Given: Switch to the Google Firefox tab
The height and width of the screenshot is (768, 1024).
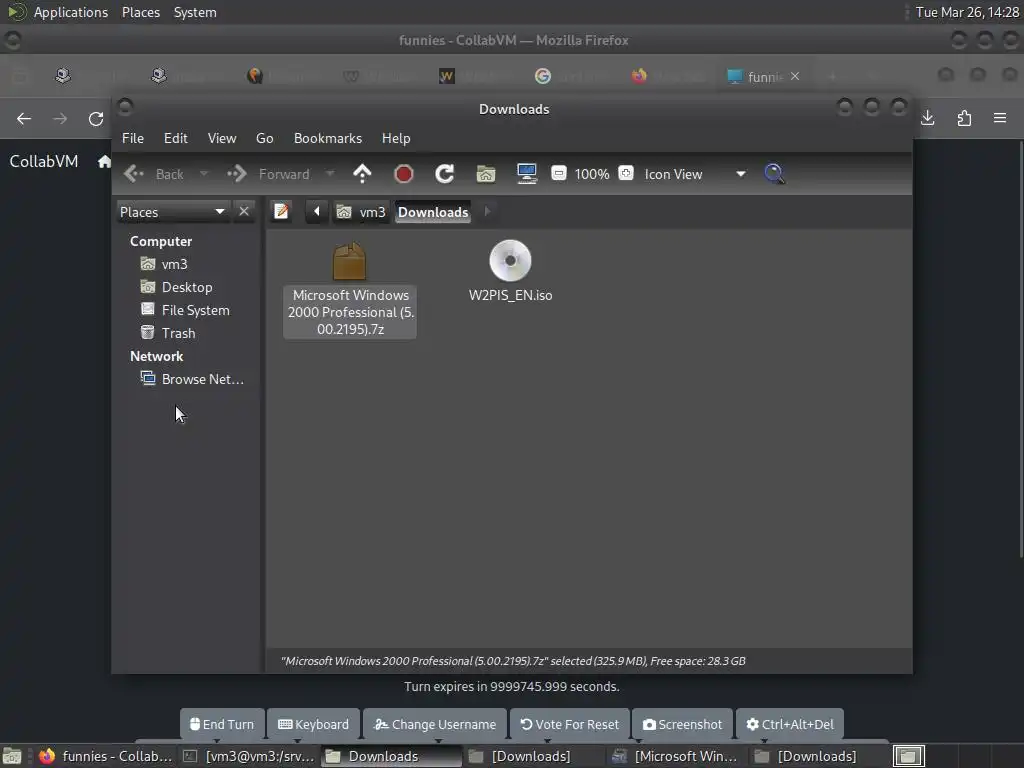Looking at the screenshot, I should pos(542,76).
